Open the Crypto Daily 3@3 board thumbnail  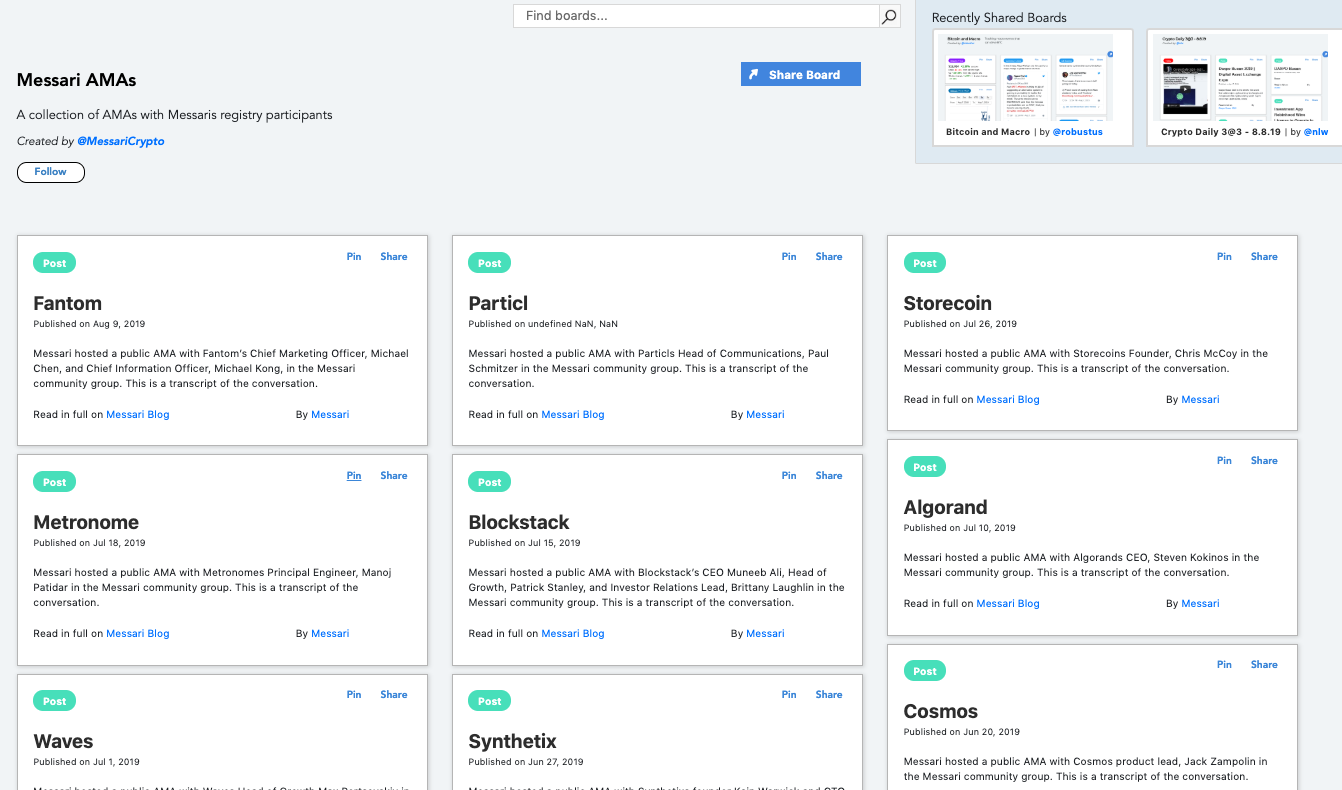1243,79
